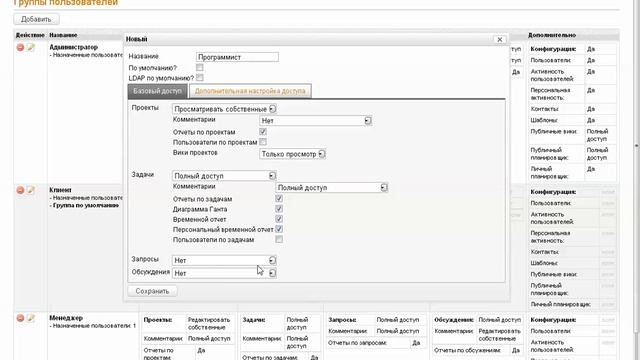
Task: Click Публичные вики label in Администратор row
Action: click(553, 132)
